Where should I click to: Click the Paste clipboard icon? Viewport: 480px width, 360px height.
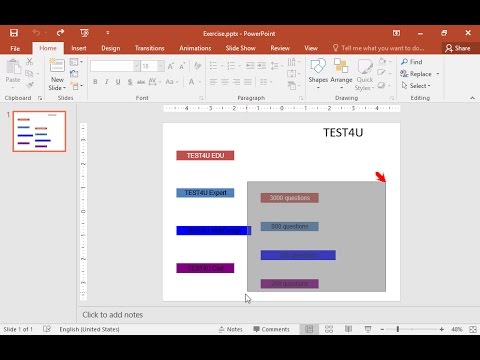point(13,67)
